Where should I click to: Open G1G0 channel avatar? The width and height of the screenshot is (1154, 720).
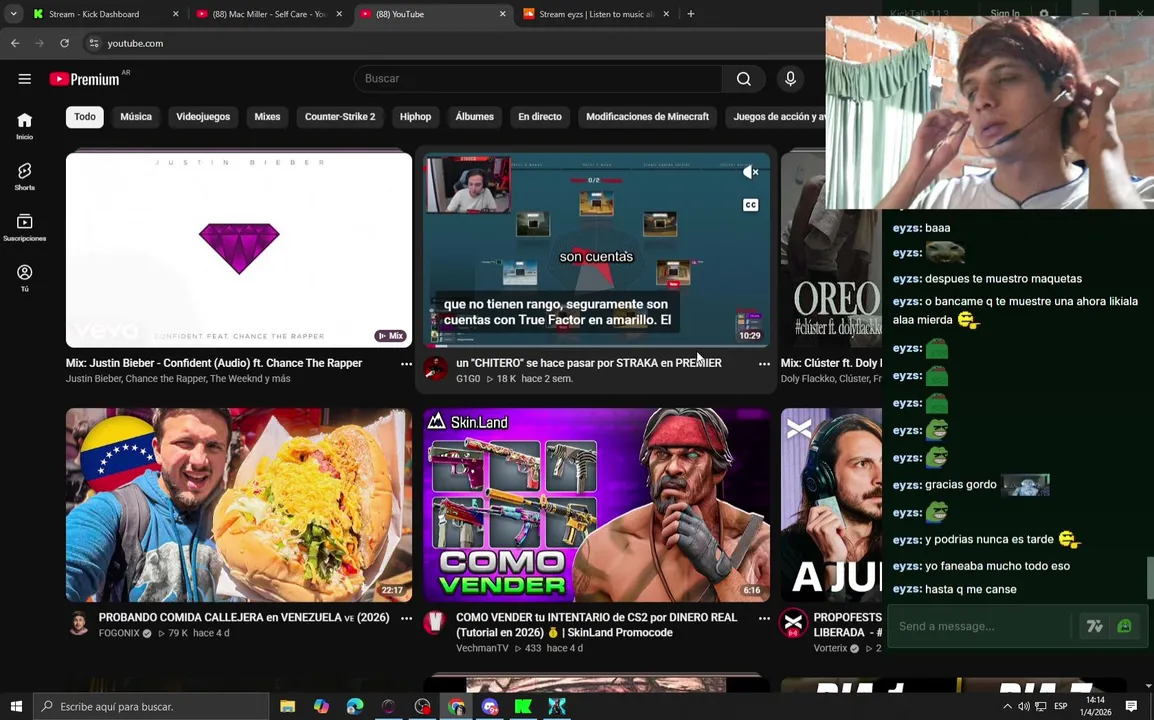pos(436,369)
